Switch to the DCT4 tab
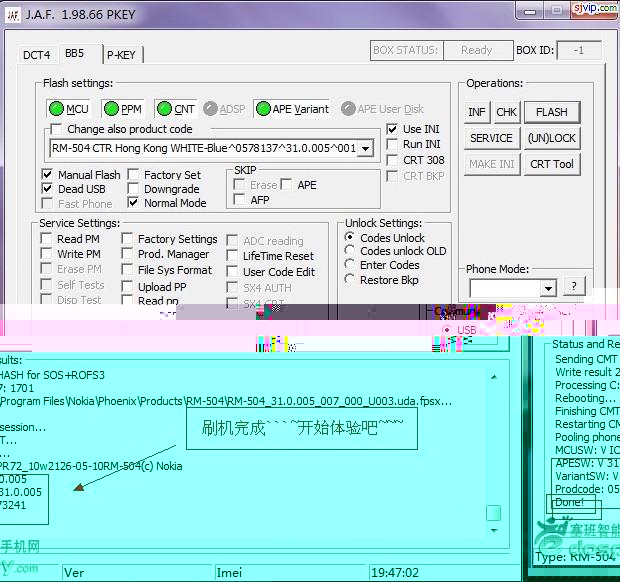620x582 pixels. click(37, 55)
